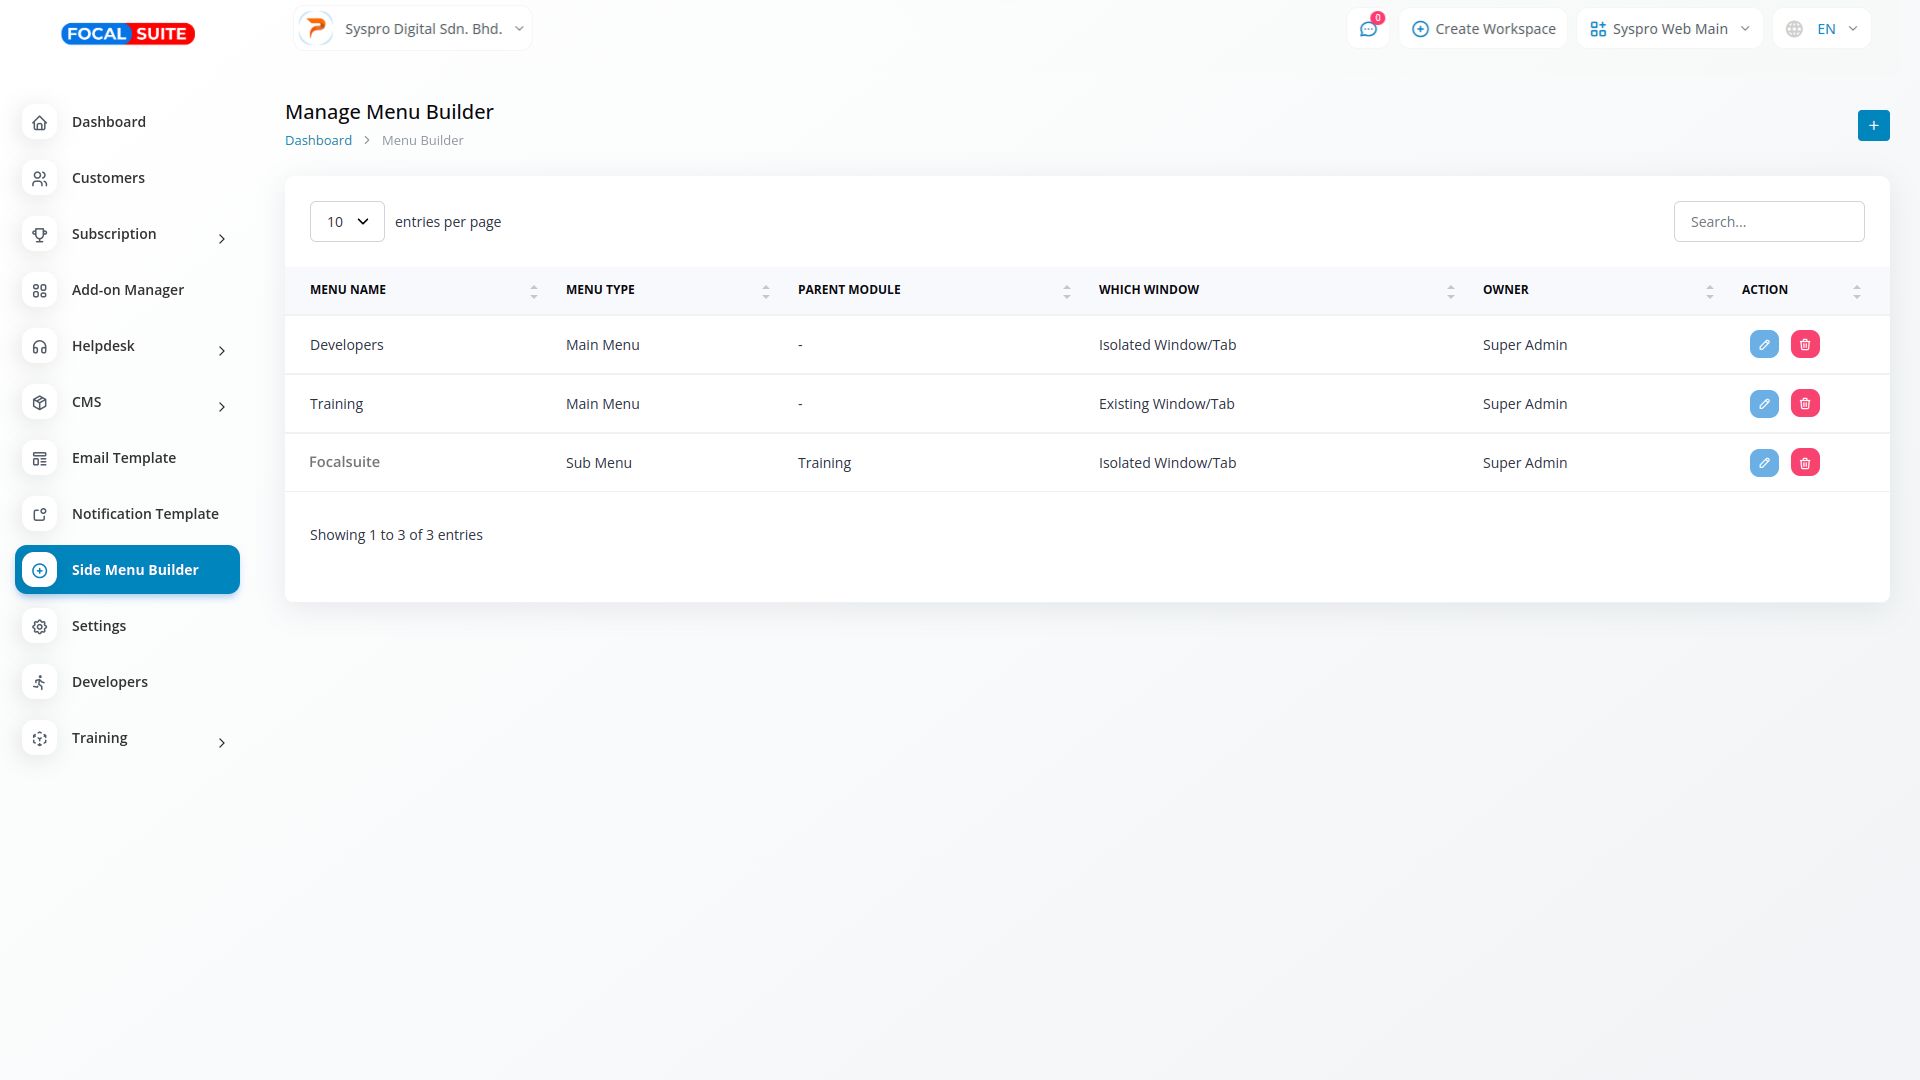
Task: Click the Dashboard breadcrumb link
Action: tap(318, 141)
